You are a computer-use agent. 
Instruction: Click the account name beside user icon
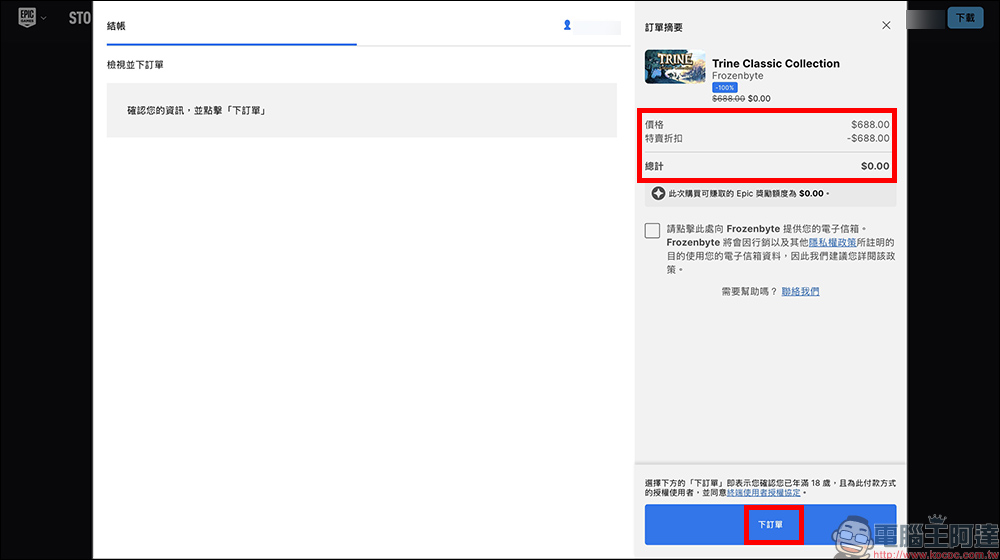click(x=599, y=26)
